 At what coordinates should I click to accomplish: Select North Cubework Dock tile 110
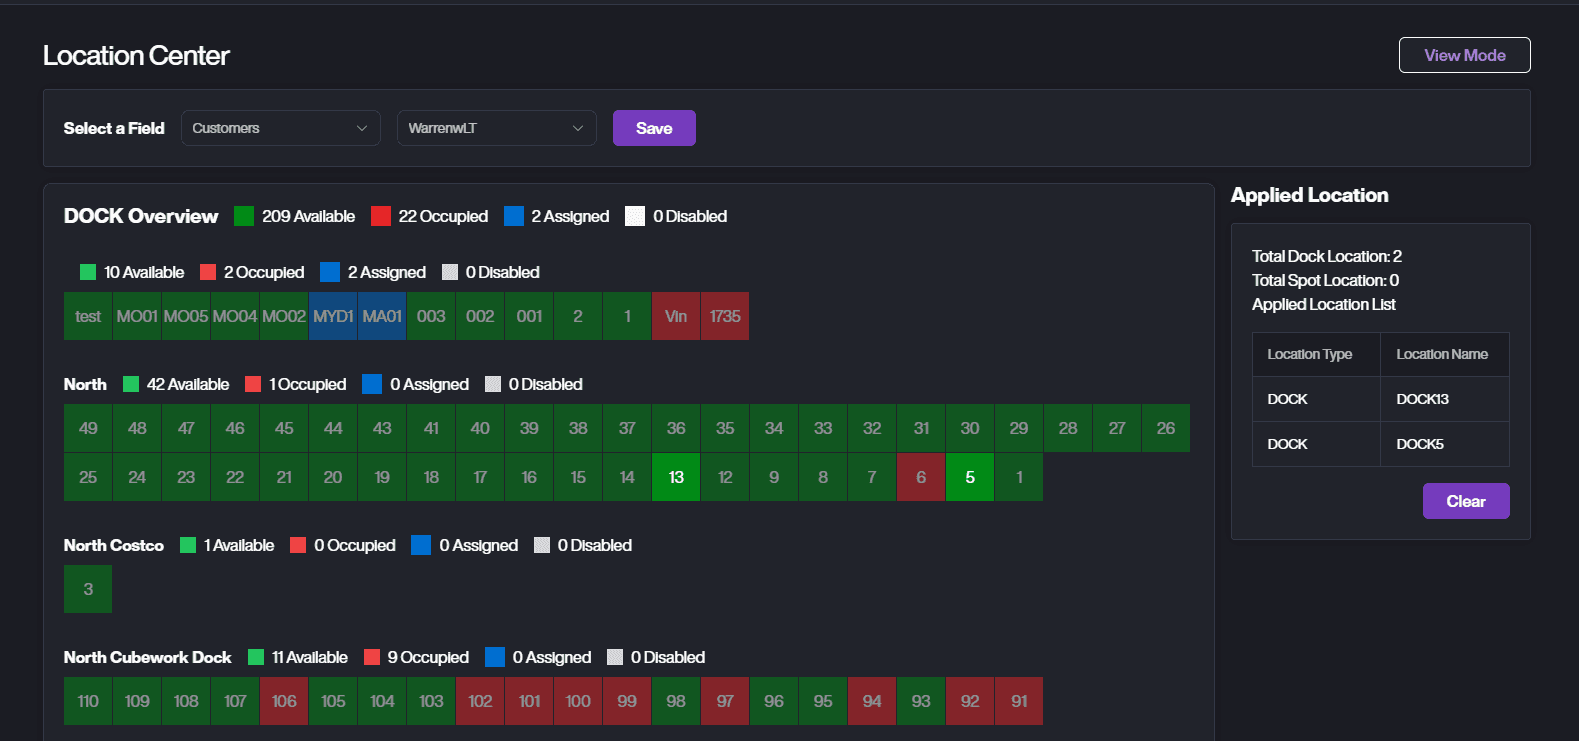88,701
